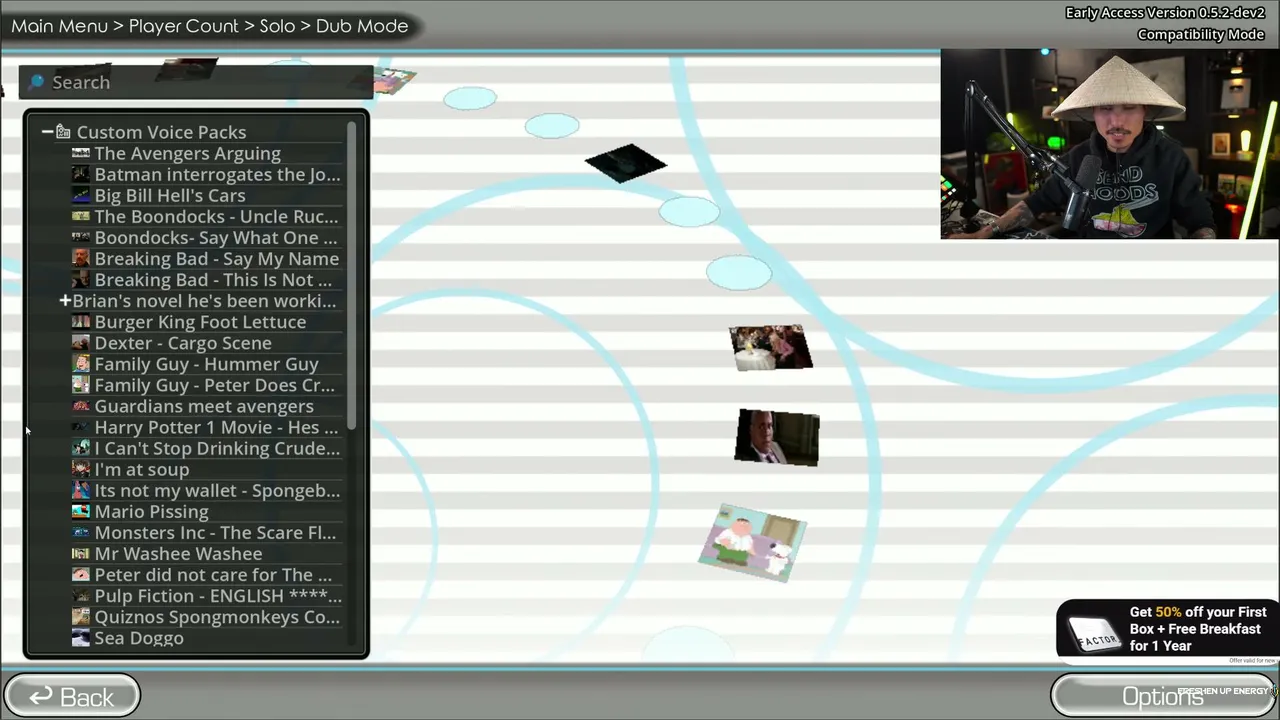Screen dimensions: 1280x720
Task: Collapse the Custom Voice Packs folder
Action: [x=47, y=132]
